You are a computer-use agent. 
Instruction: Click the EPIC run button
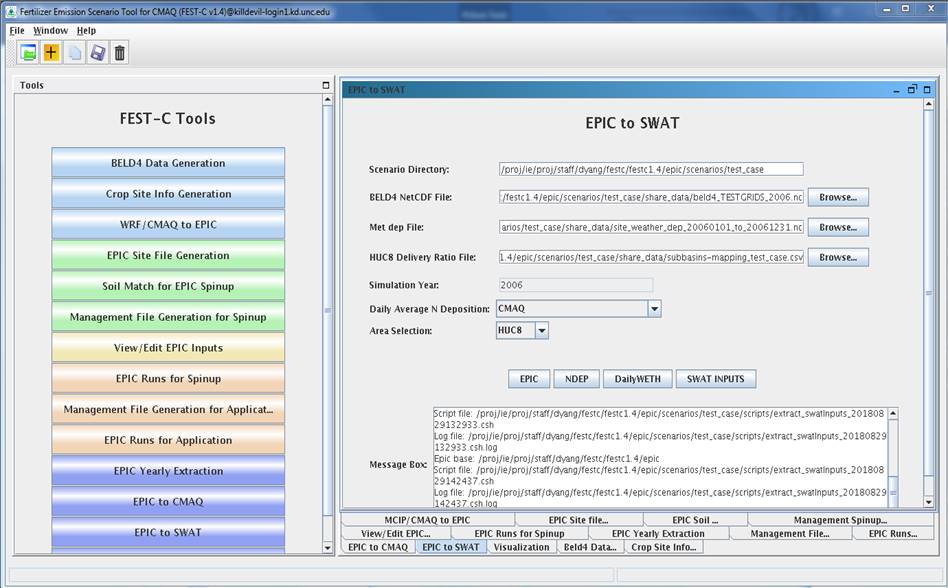(x=529, y=379)
